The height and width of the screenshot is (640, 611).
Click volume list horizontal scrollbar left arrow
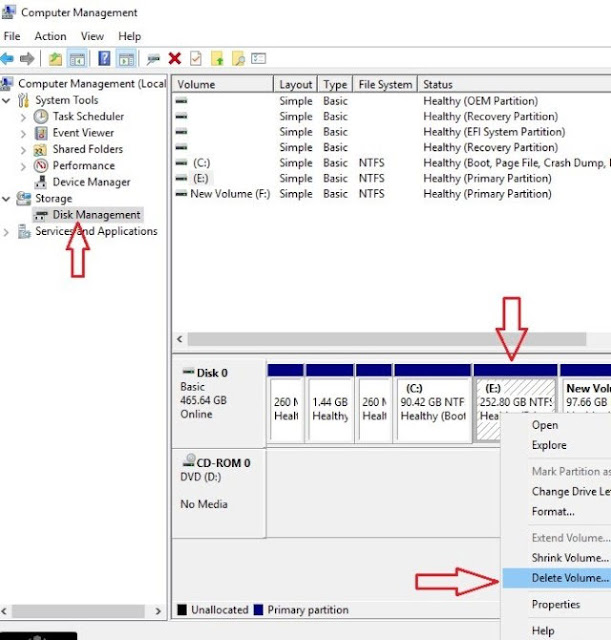(x=180, y=339)
